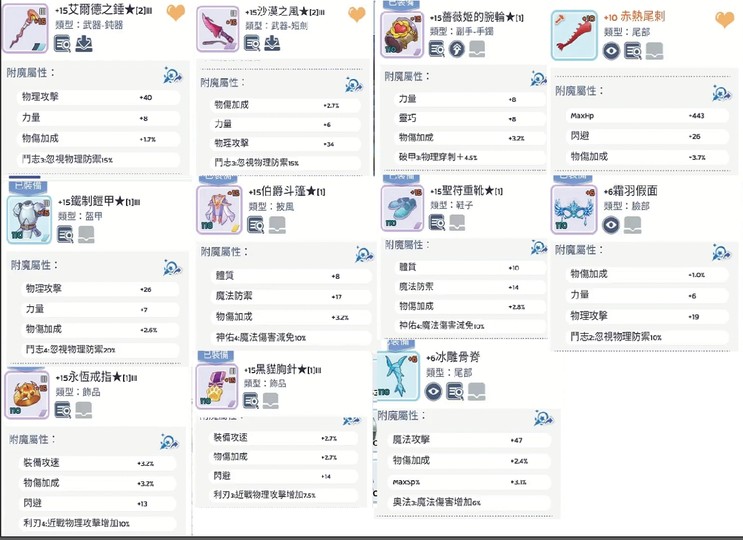Click the download icon under 沙漠之風

(x=272, y=43)
